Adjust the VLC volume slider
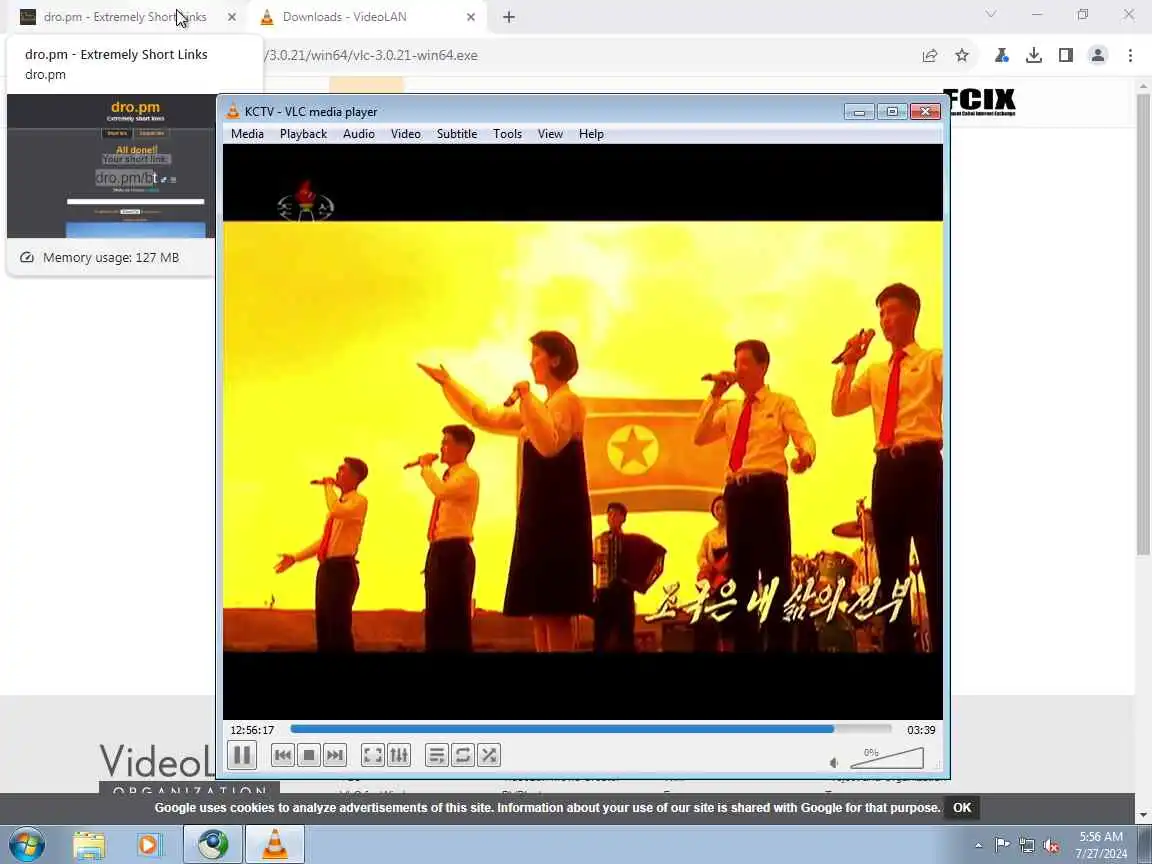The height and width of the screenshot is (864, 1152). [x=887, y=758]
